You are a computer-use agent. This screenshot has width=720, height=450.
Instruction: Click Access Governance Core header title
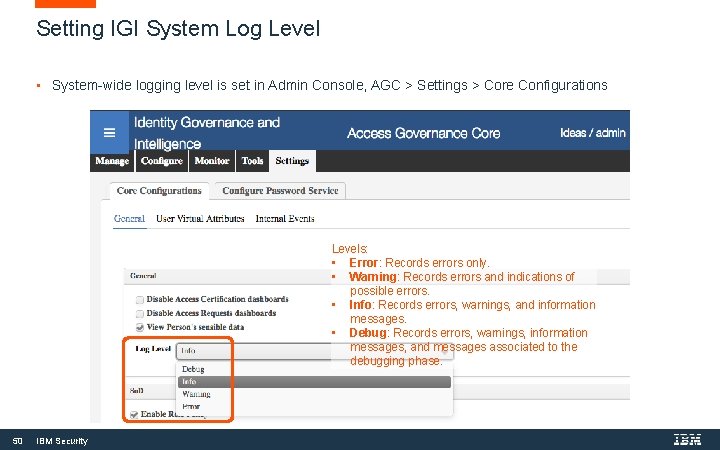pyautogui.click(x=423, y=133)
